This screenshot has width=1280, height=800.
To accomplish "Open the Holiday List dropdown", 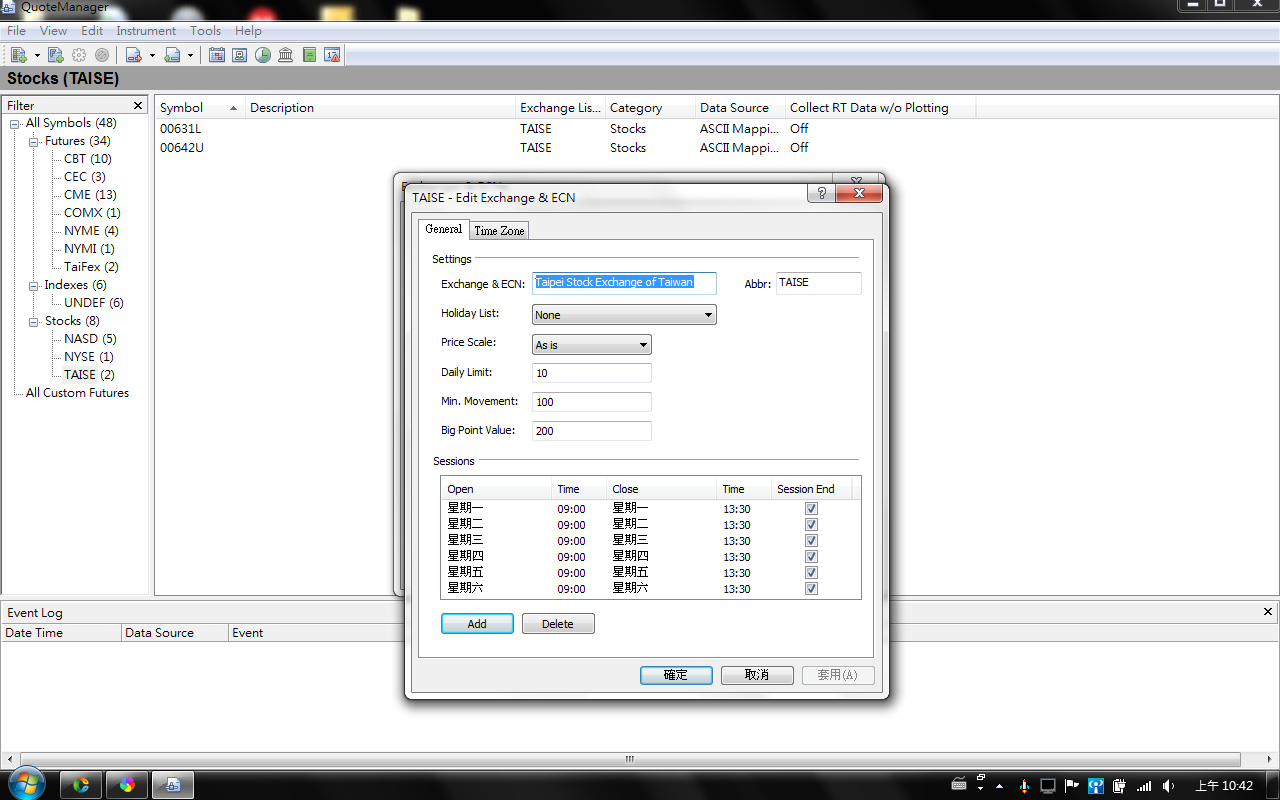I will tap(624, 315).
